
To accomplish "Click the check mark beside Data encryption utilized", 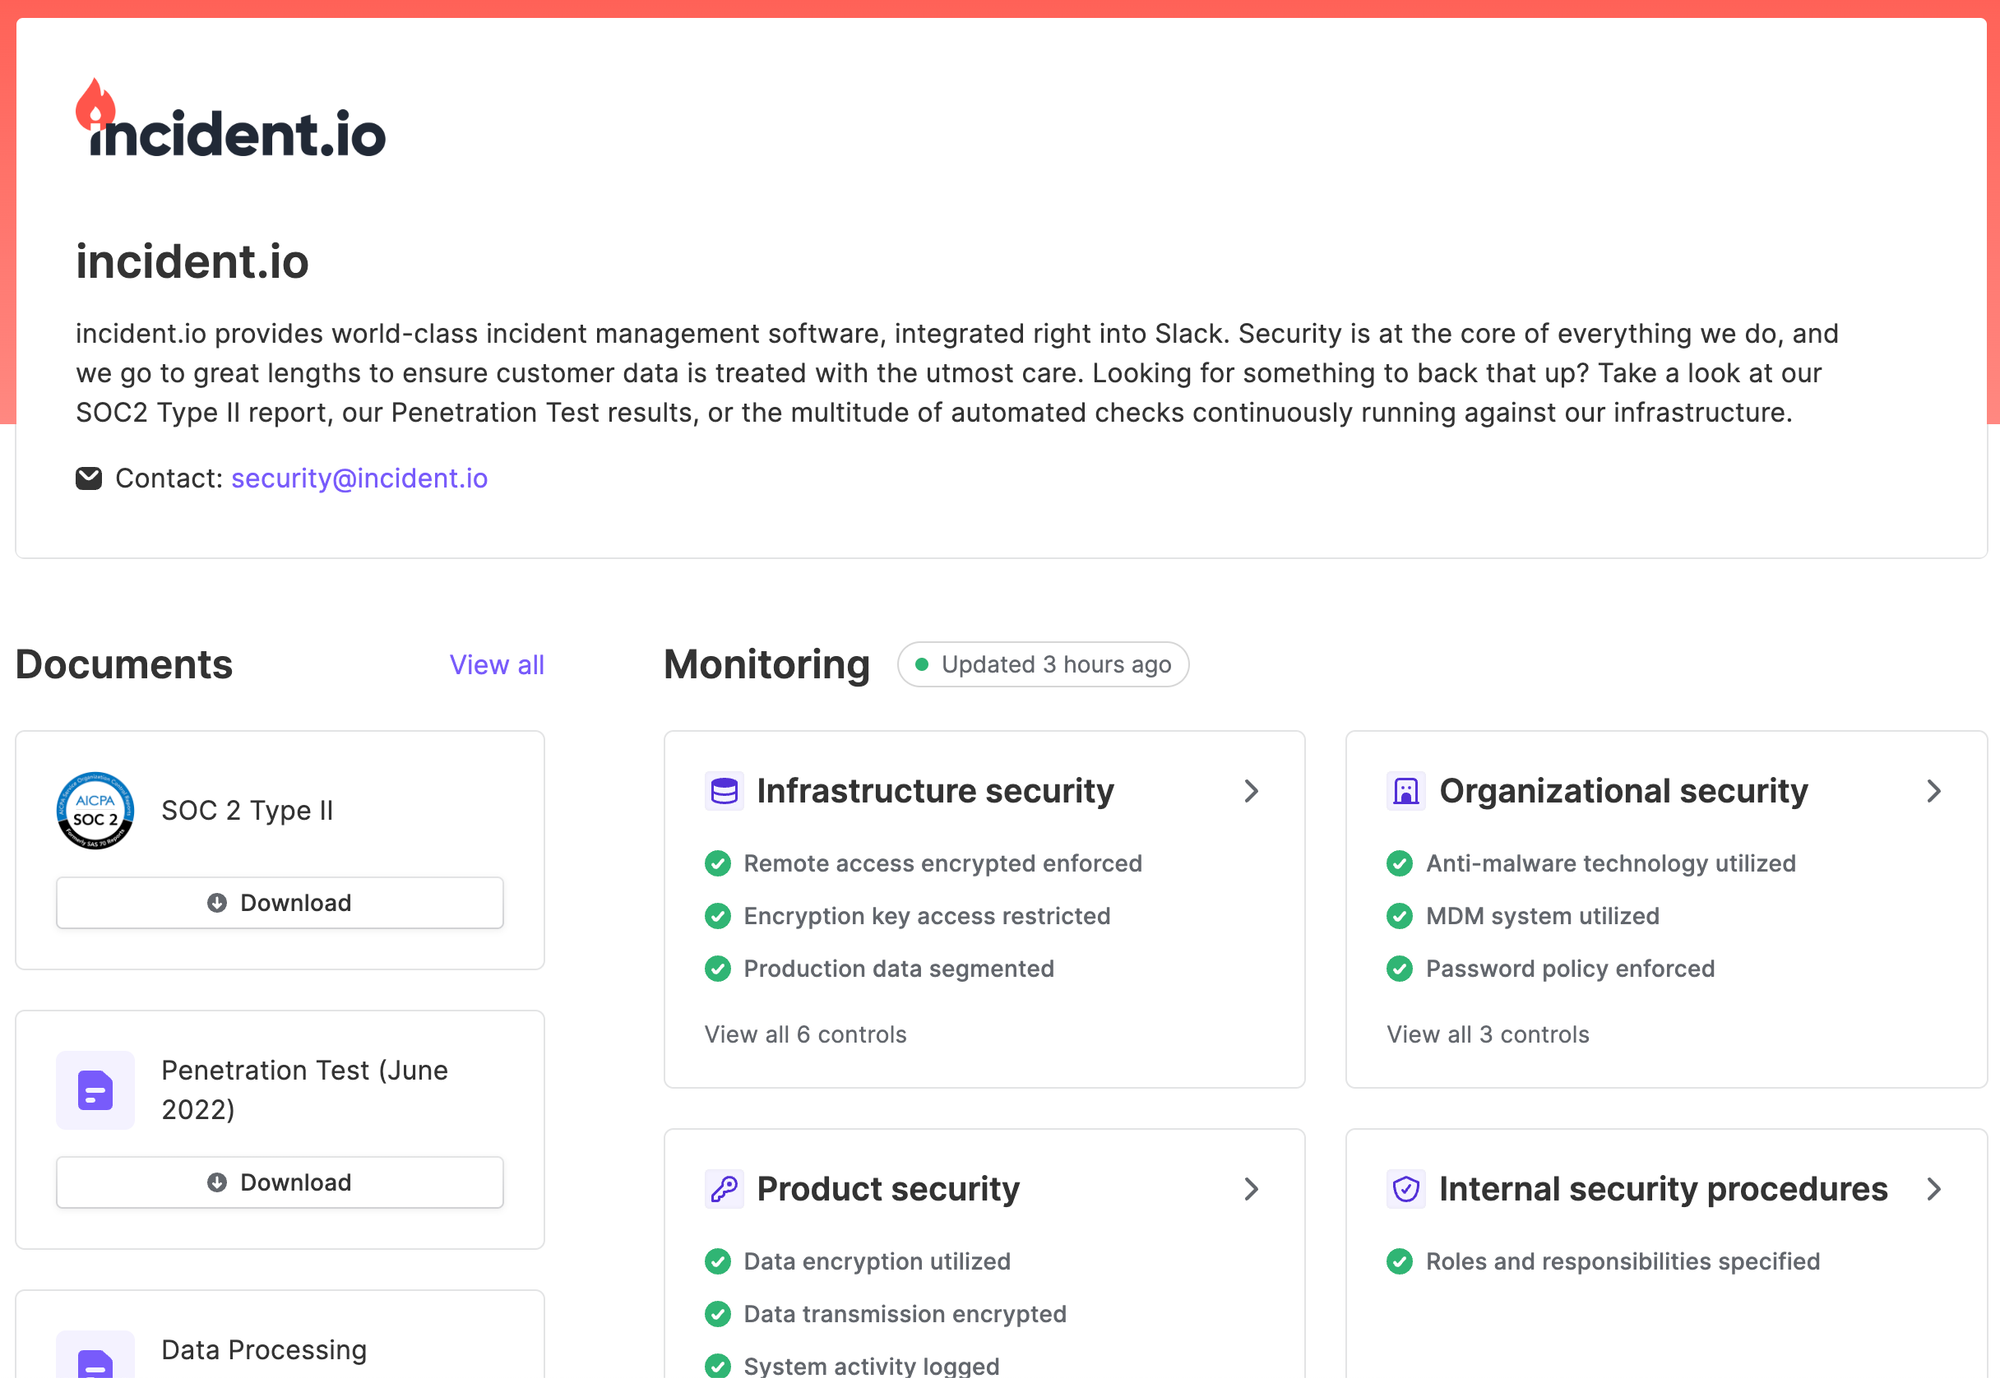I will pos(718,1261).
